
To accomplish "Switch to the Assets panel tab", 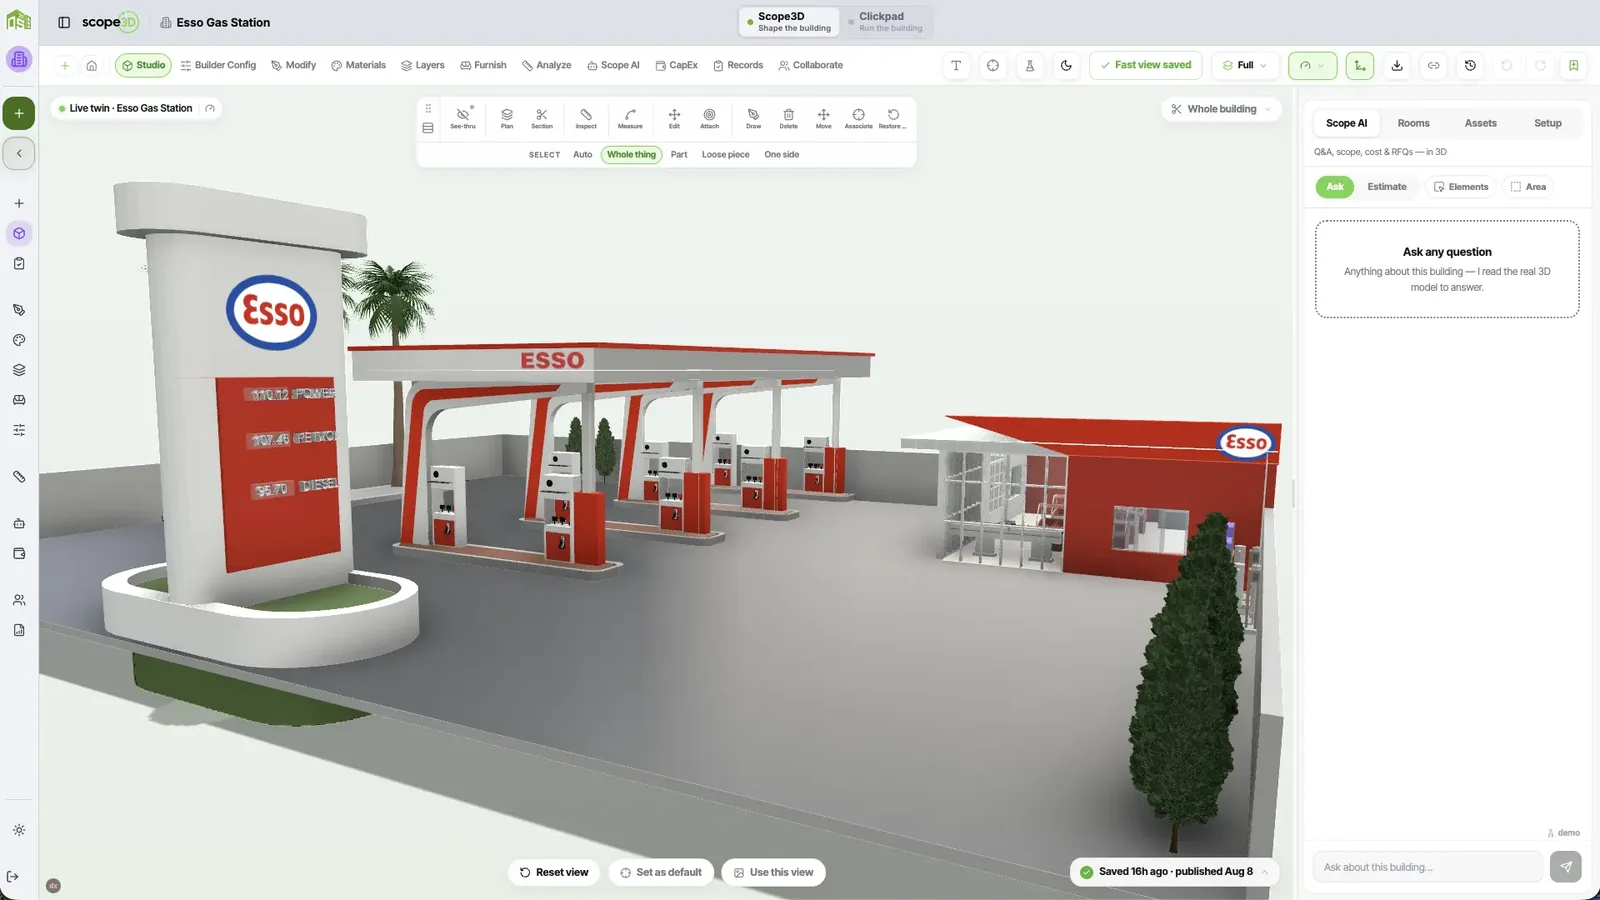I will click(x=1480, y=123).
